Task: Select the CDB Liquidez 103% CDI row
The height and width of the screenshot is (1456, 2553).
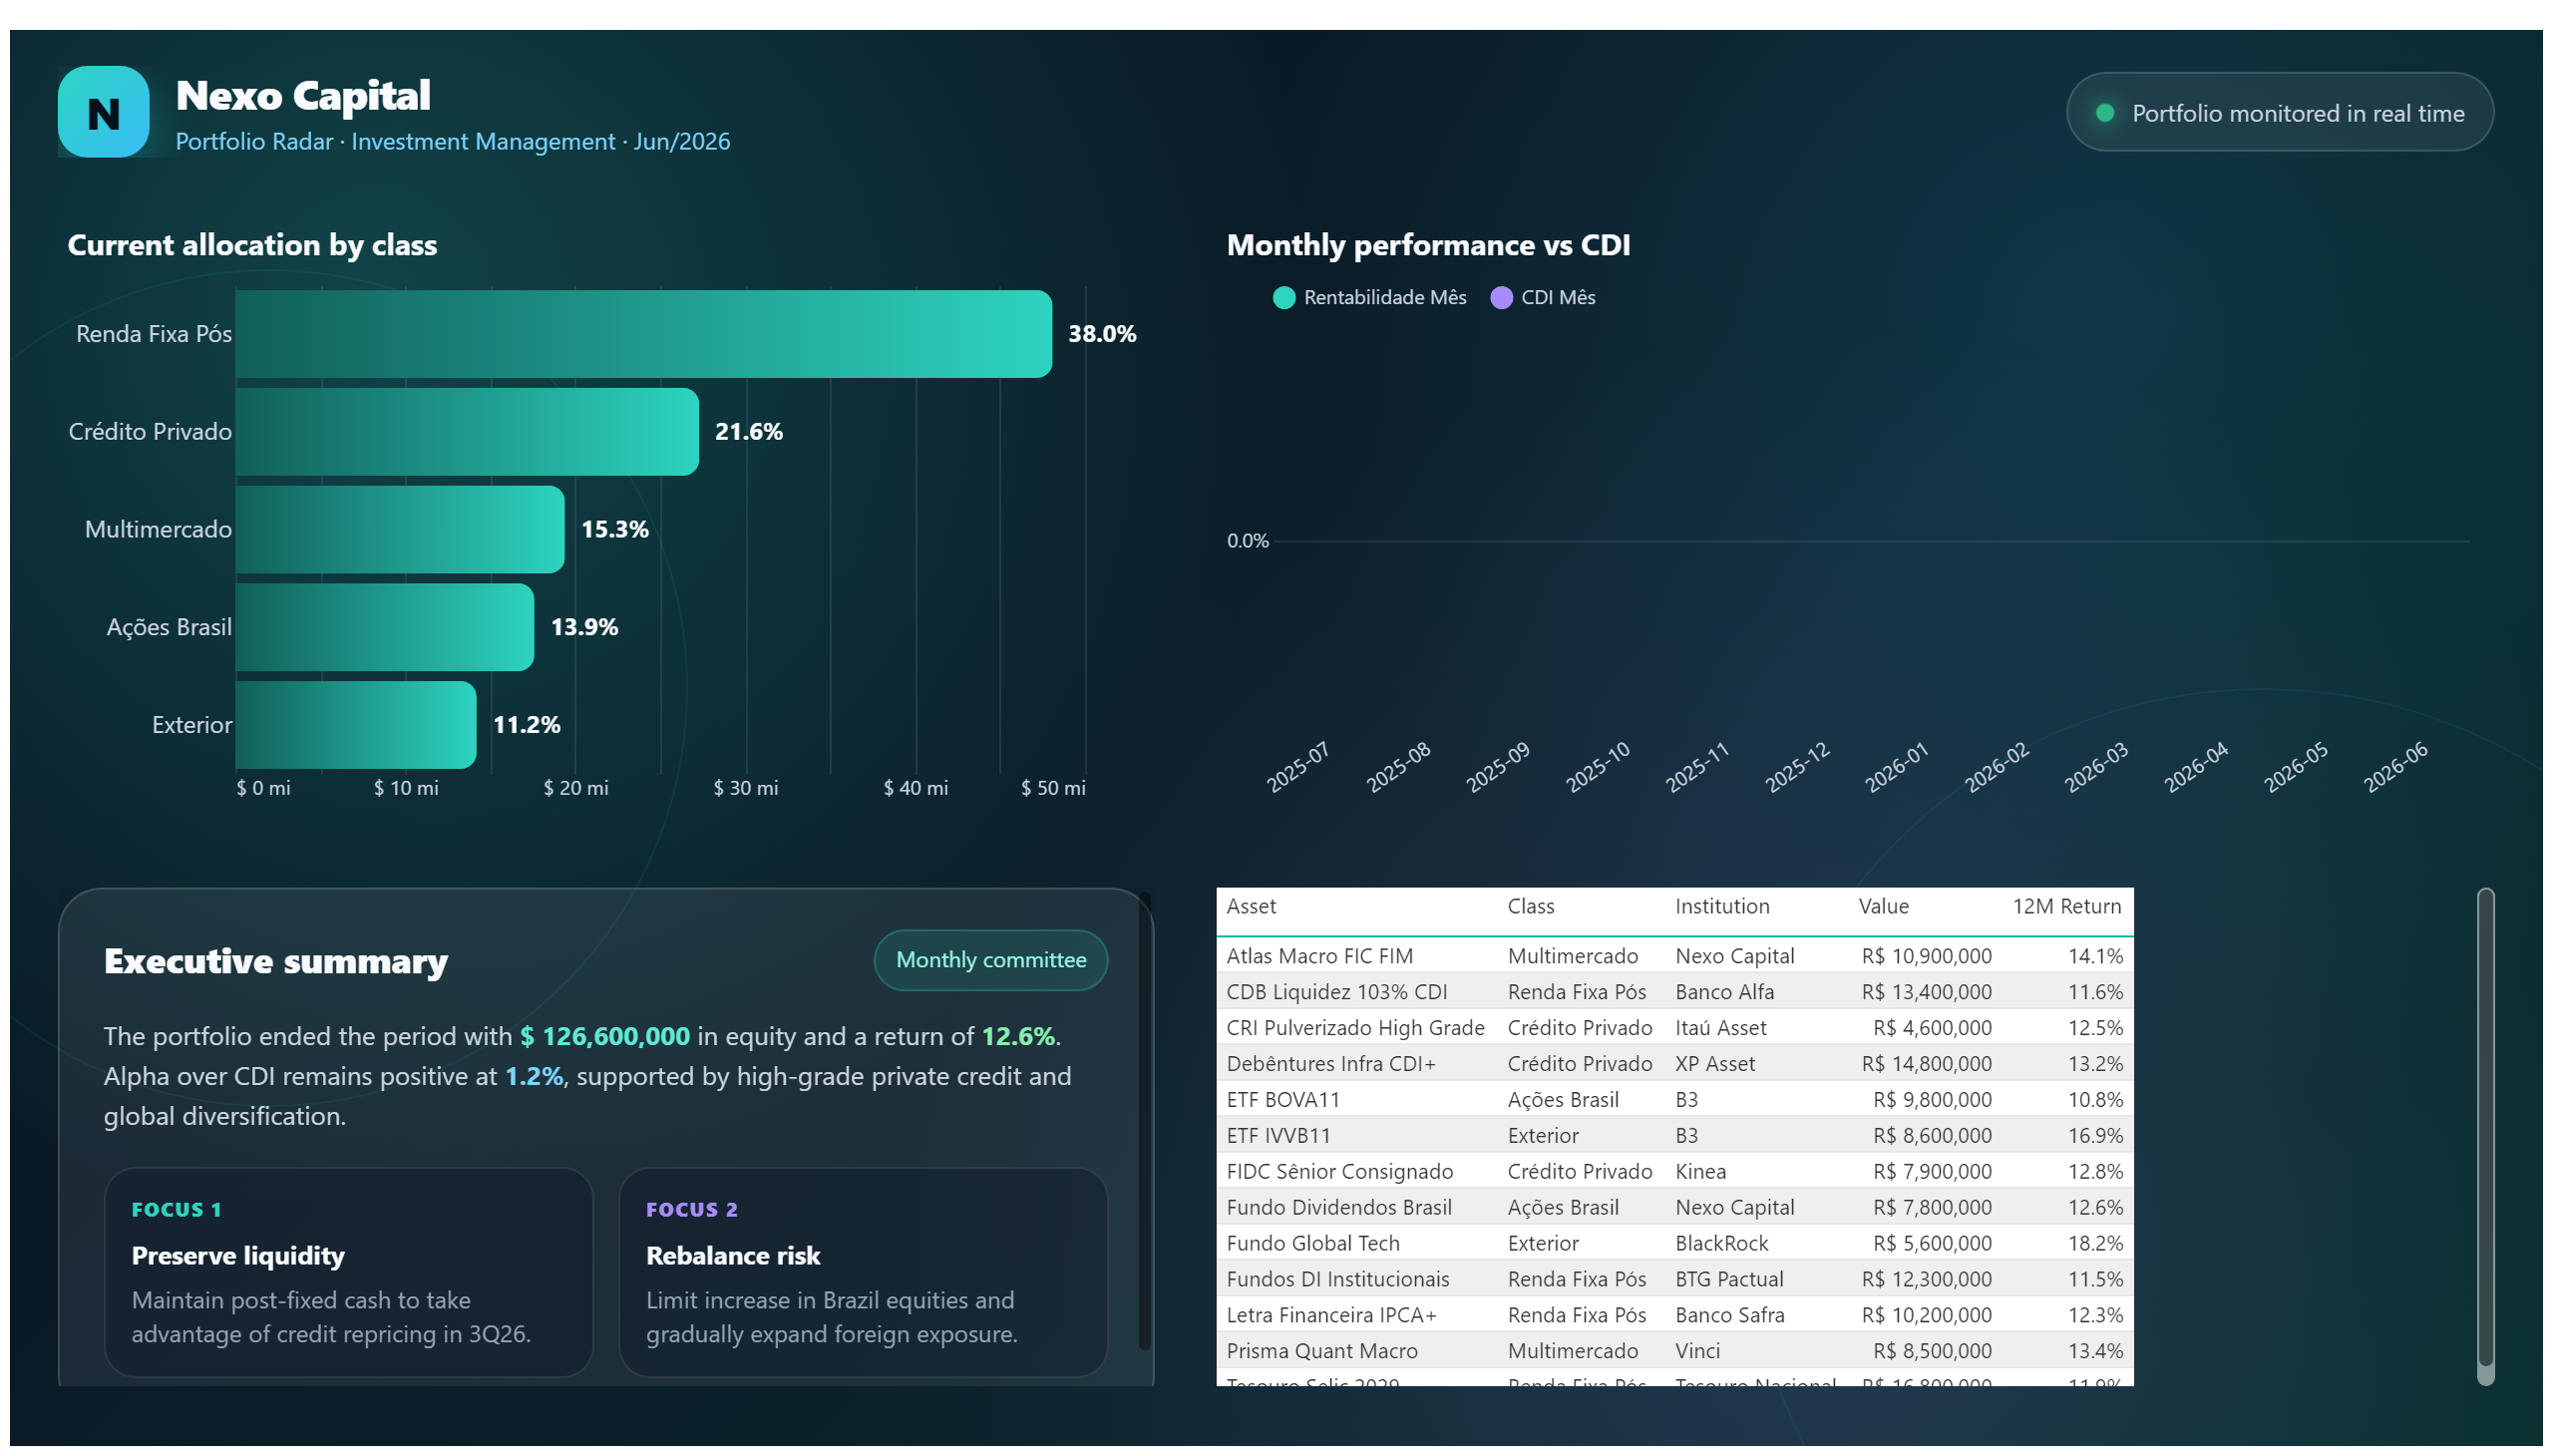Action: point(1673,992)
